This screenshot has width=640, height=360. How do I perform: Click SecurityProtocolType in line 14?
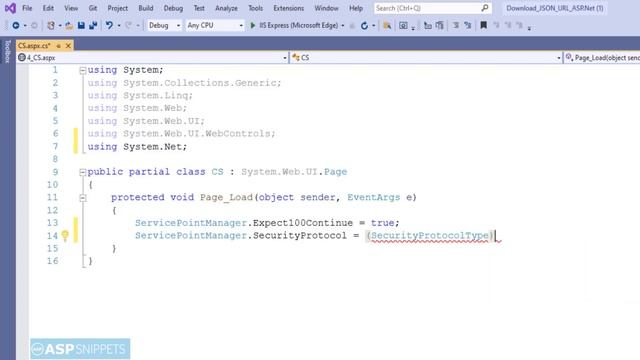coord(430,236)
